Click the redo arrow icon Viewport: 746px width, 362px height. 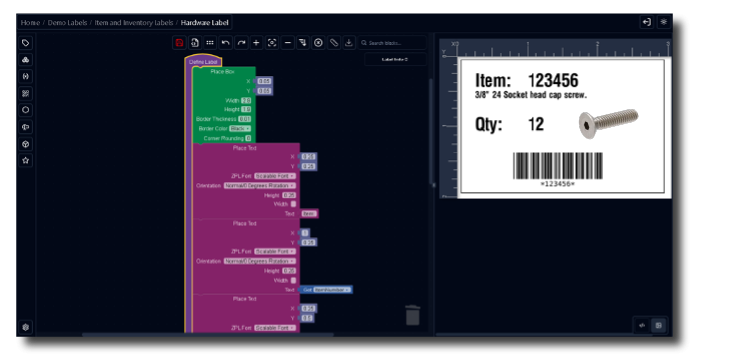click(241, 43)
